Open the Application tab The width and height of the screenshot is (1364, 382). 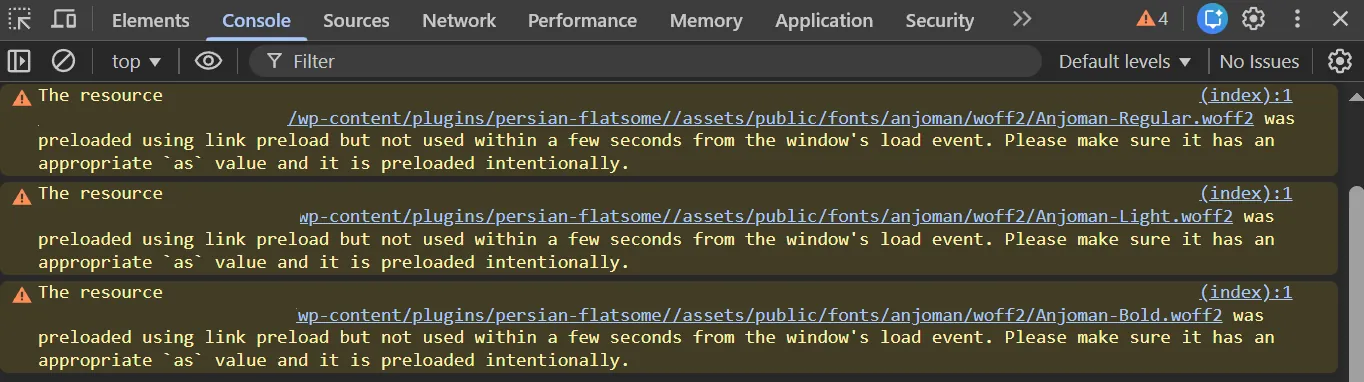[824, 20]
